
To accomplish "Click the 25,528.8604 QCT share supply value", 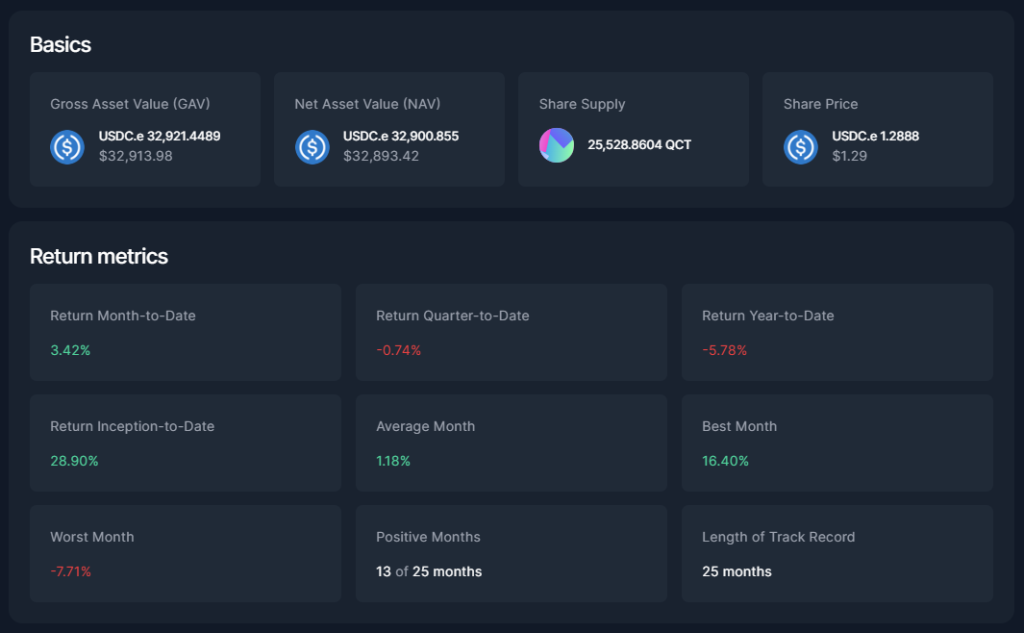I will (x=639, y=145).
